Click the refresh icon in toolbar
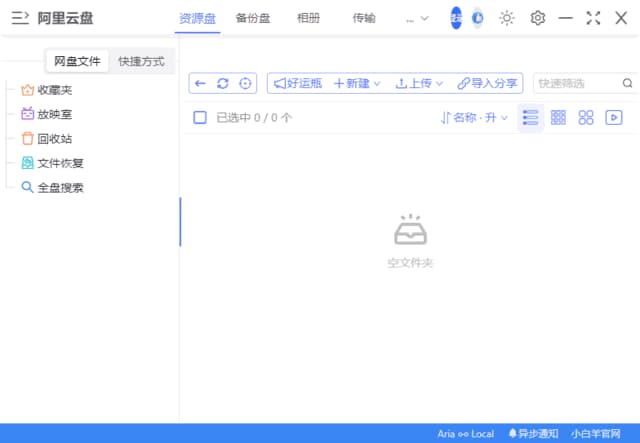Viewport: 640px width, 443px height. coord(223,84)
